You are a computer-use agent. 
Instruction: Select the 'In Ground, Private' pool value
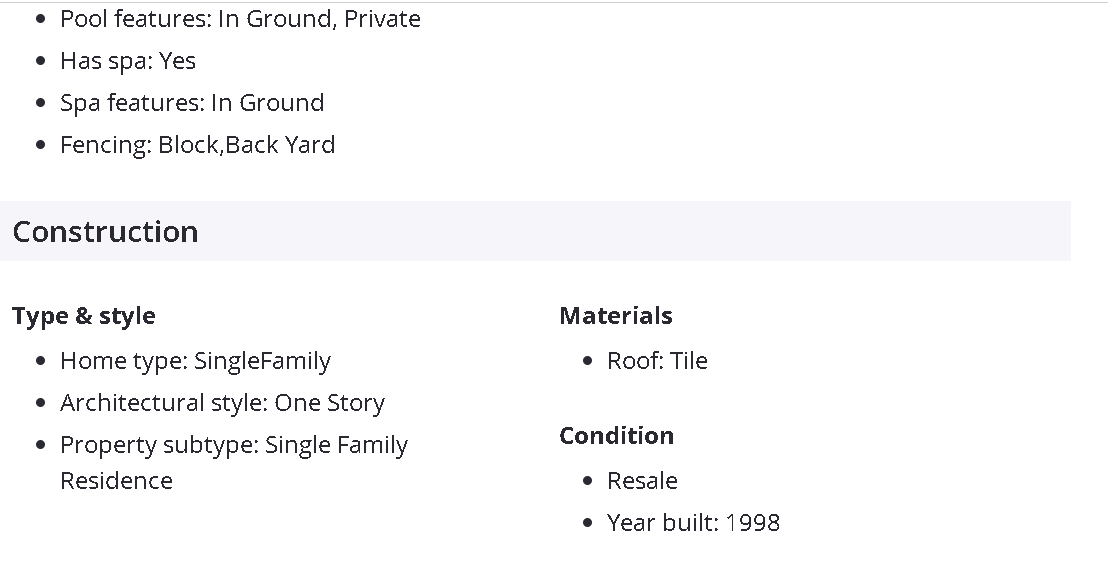[x=319, y=19]
